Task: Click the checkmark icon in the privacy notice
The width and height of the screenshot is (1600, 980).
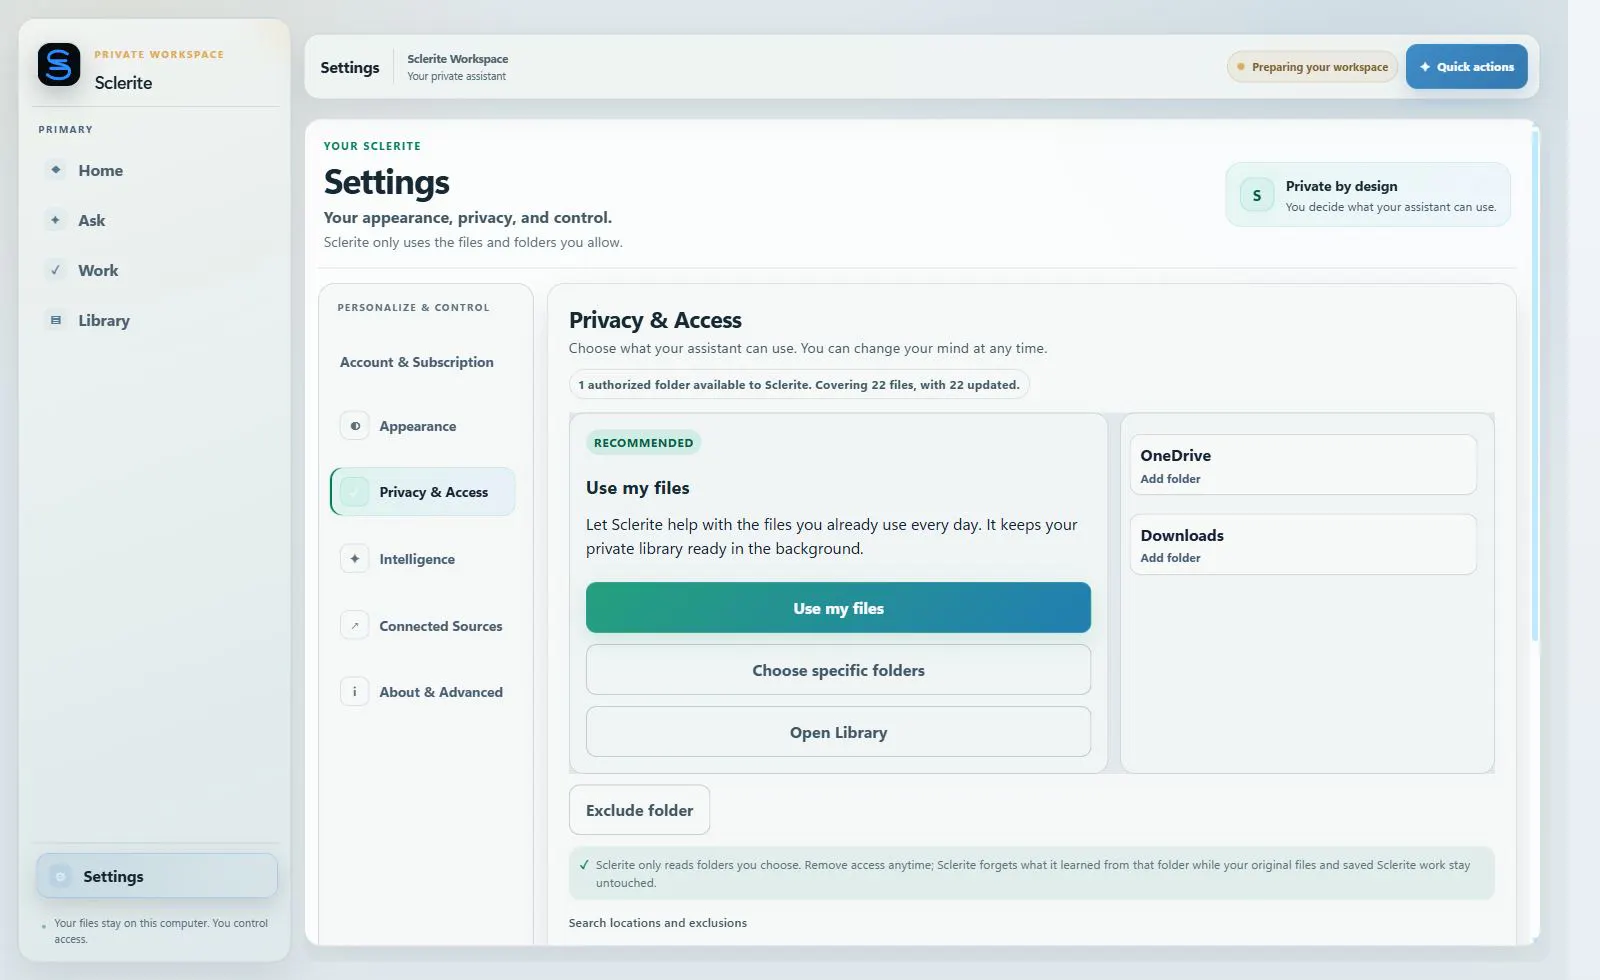Action: click(x=584, y=865)
